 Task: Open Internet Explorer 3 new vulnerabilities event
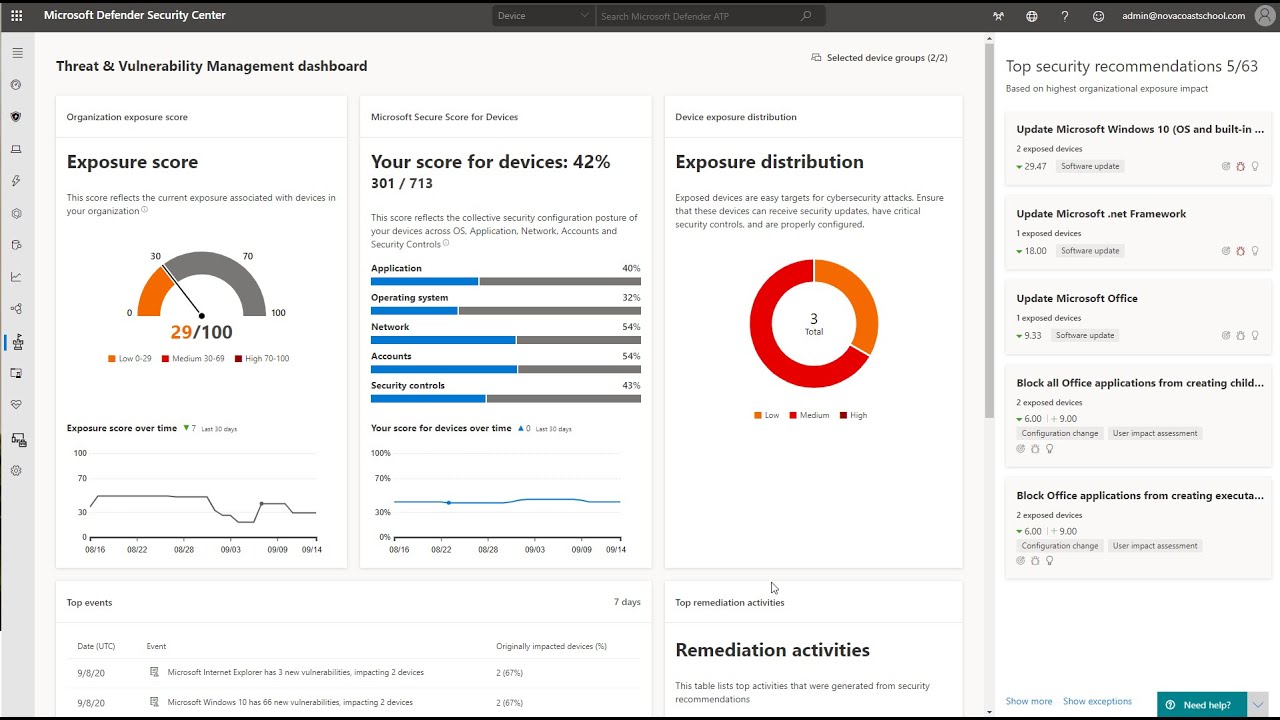point(295,672)
